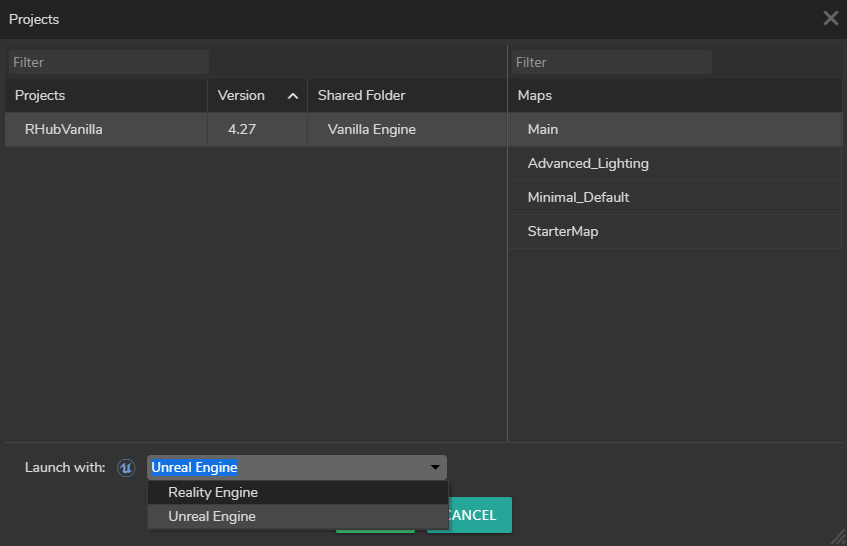Click the Maps column header
The image size is (847, 546).
point(675,96)
